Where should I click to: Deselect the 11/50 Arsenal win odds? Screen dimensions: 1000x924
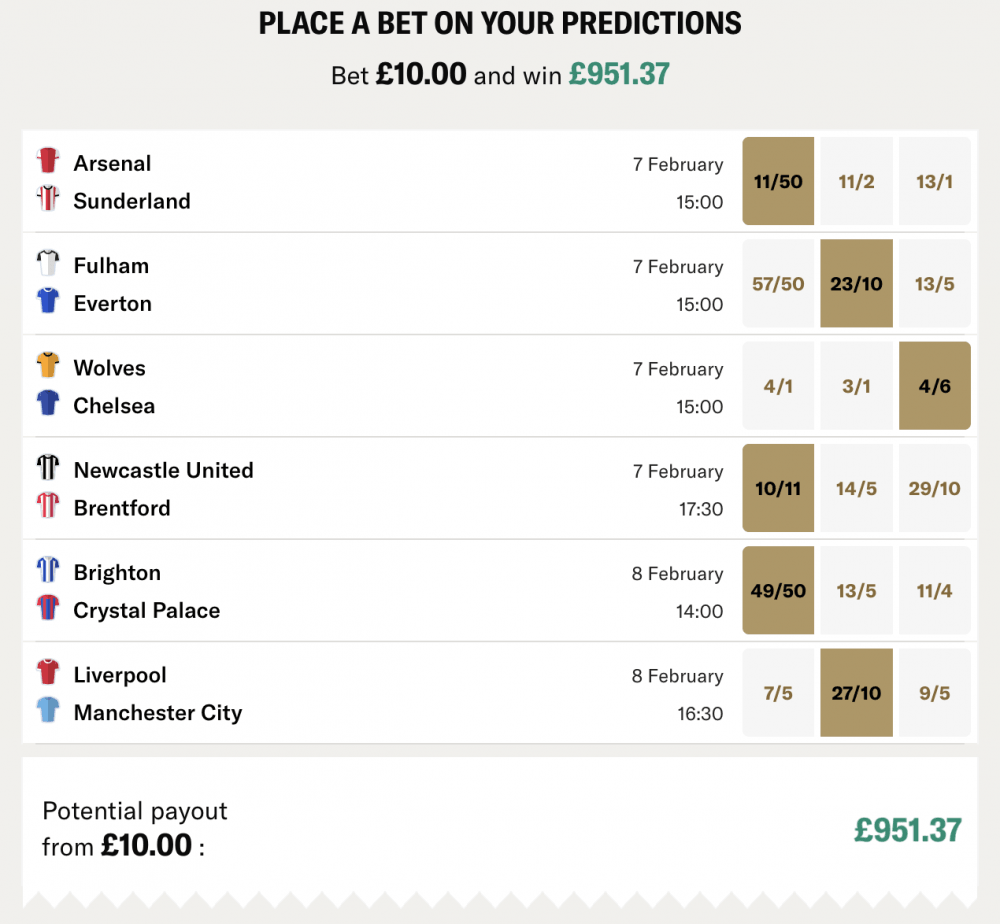(x=778, y=182)
